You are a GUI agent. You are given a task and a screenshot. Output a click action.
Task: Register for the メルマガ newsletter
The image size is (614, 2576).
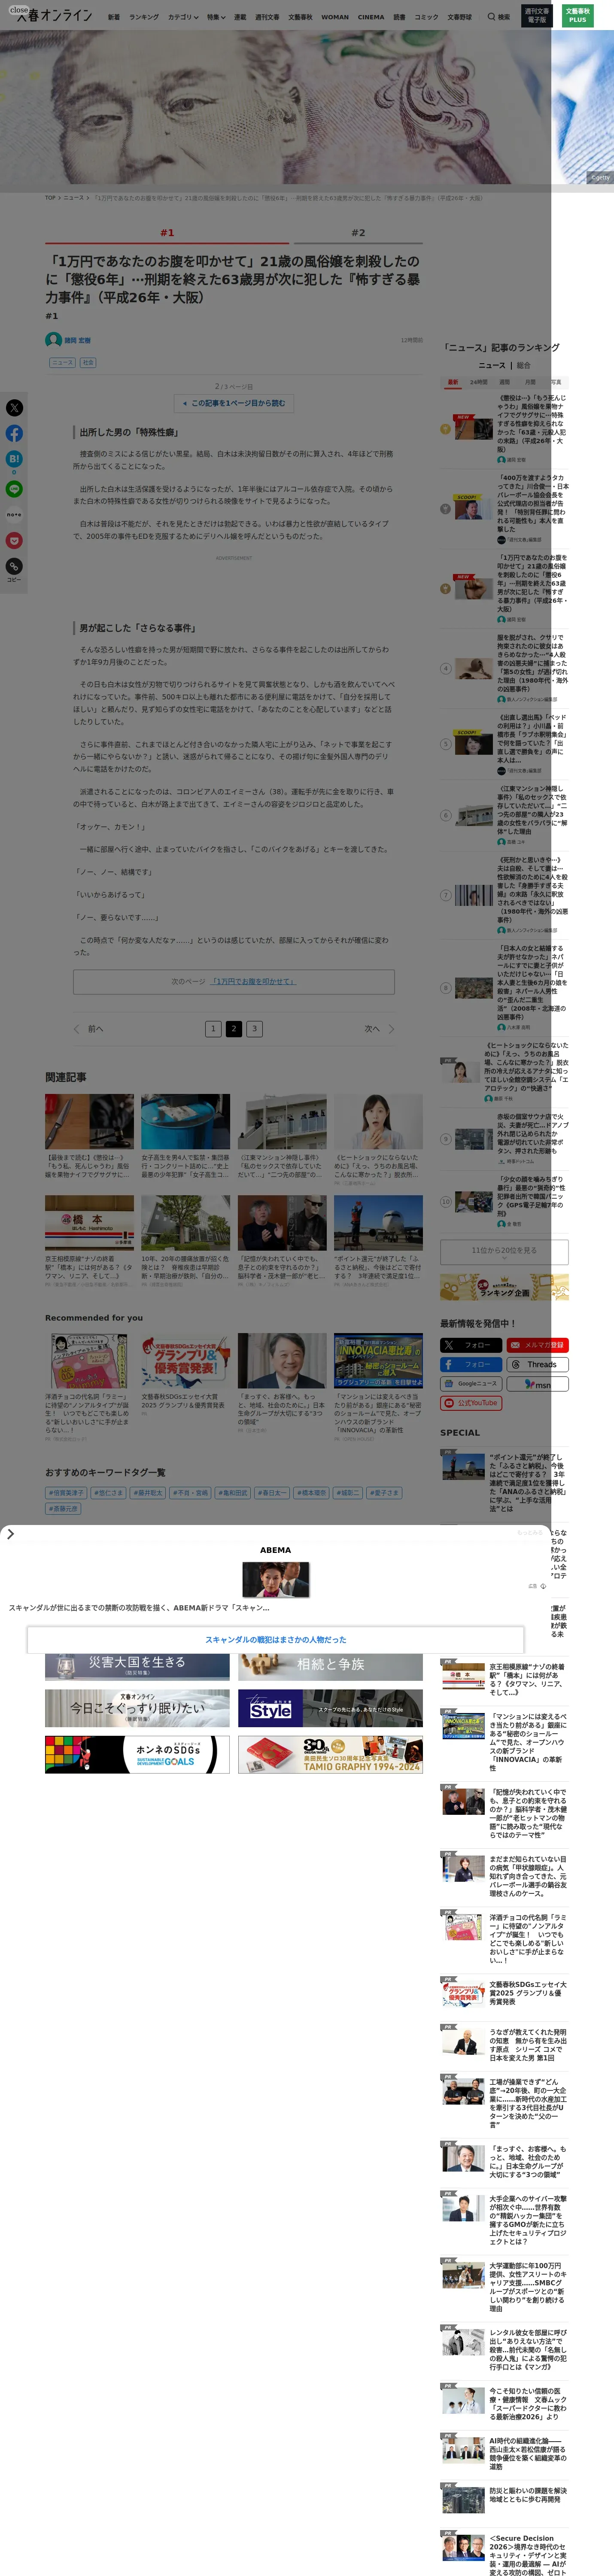pyautogui.click(x=537, y=1345)
